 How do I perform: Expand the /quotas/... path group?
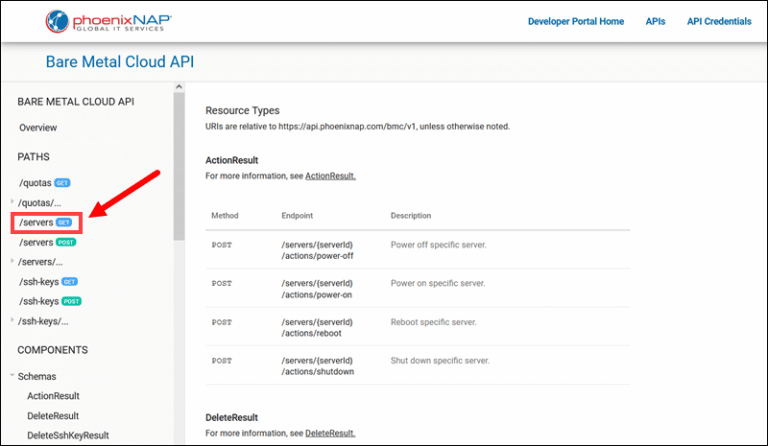[12, 203]
